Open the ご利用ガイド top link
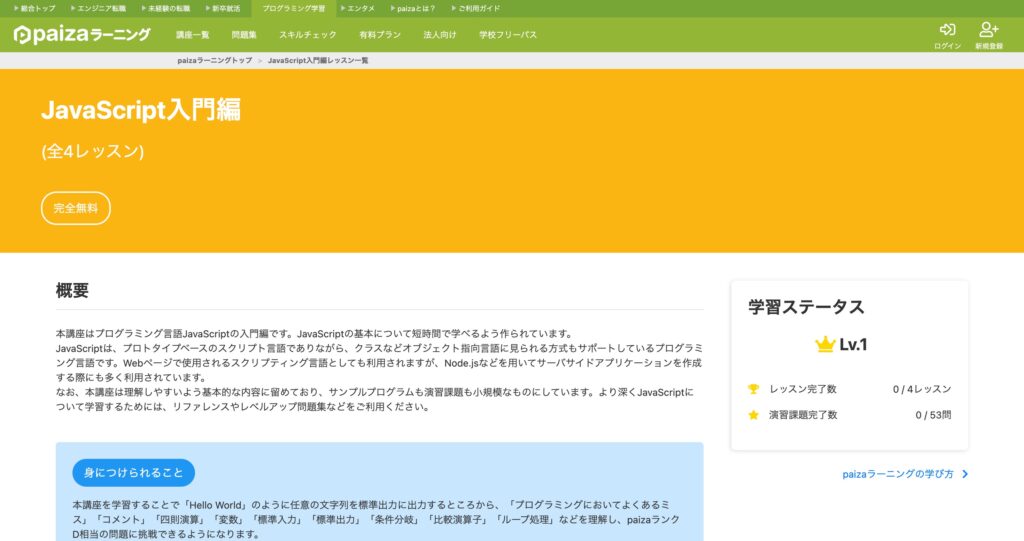1024x541 pixels. (x=476, y=8)
